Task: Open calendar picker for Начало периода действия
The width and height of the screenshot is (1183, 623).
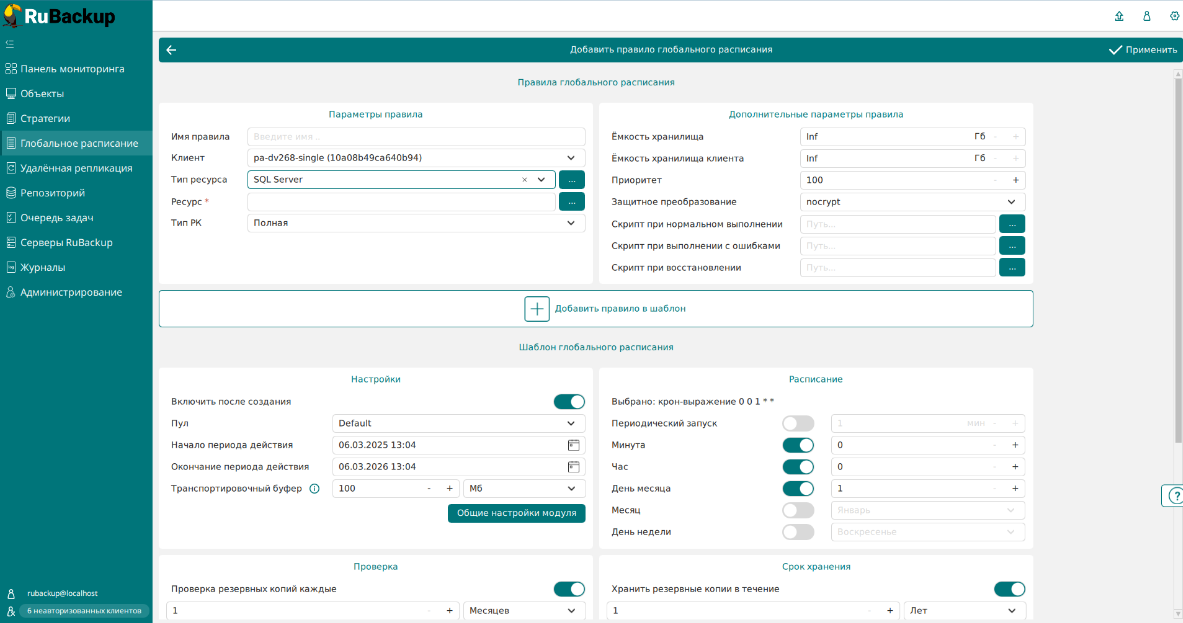Action: pyautogui.click(x=574, y=445)
